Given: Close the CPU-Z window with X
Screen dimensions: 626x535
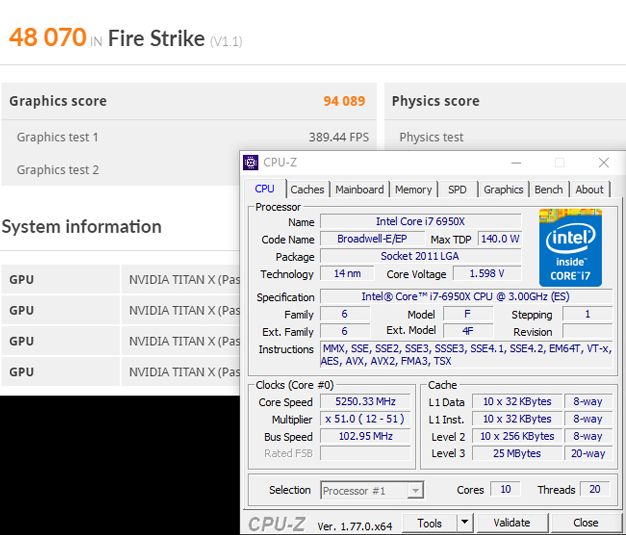Looking at the screenshot, I should [x=603, y=162].
